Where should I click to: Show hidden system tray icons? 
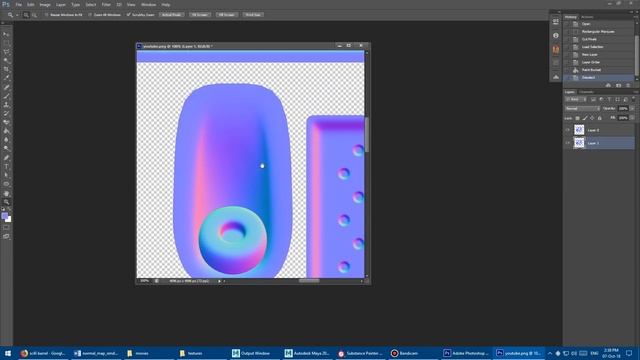click(x=550, y=353)
